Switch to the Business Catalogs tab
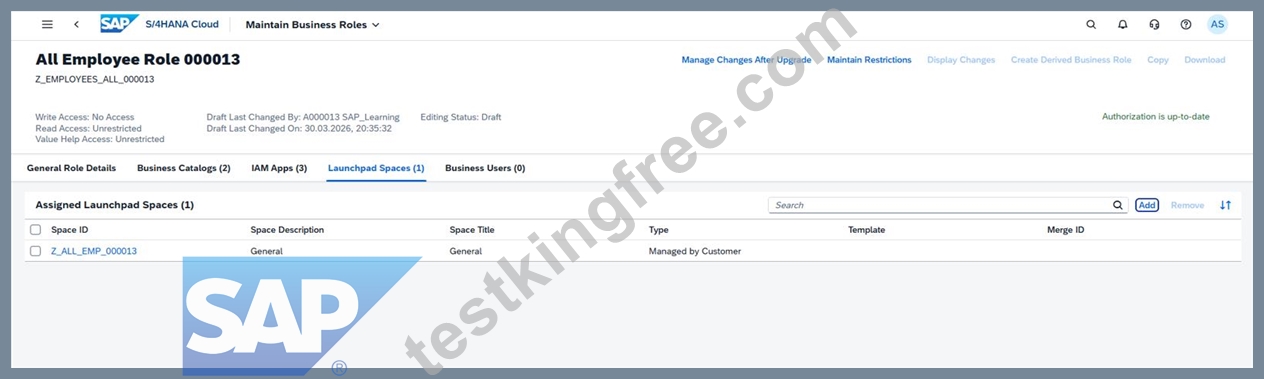The width and height of the screenshot is (1264, 379). coord(184,168)
